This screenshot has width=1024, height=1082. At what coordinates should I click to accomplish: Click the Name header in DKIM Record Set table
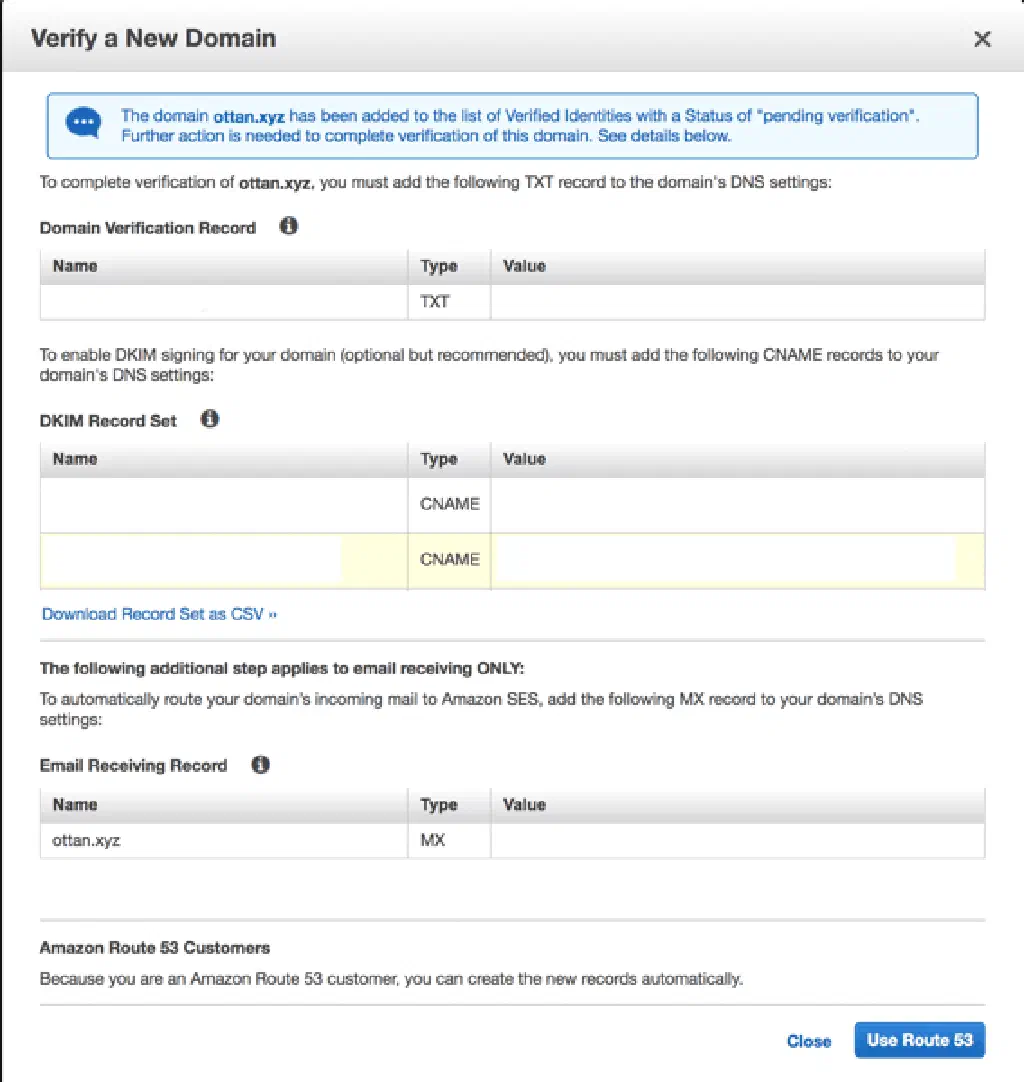click(75, 459)
